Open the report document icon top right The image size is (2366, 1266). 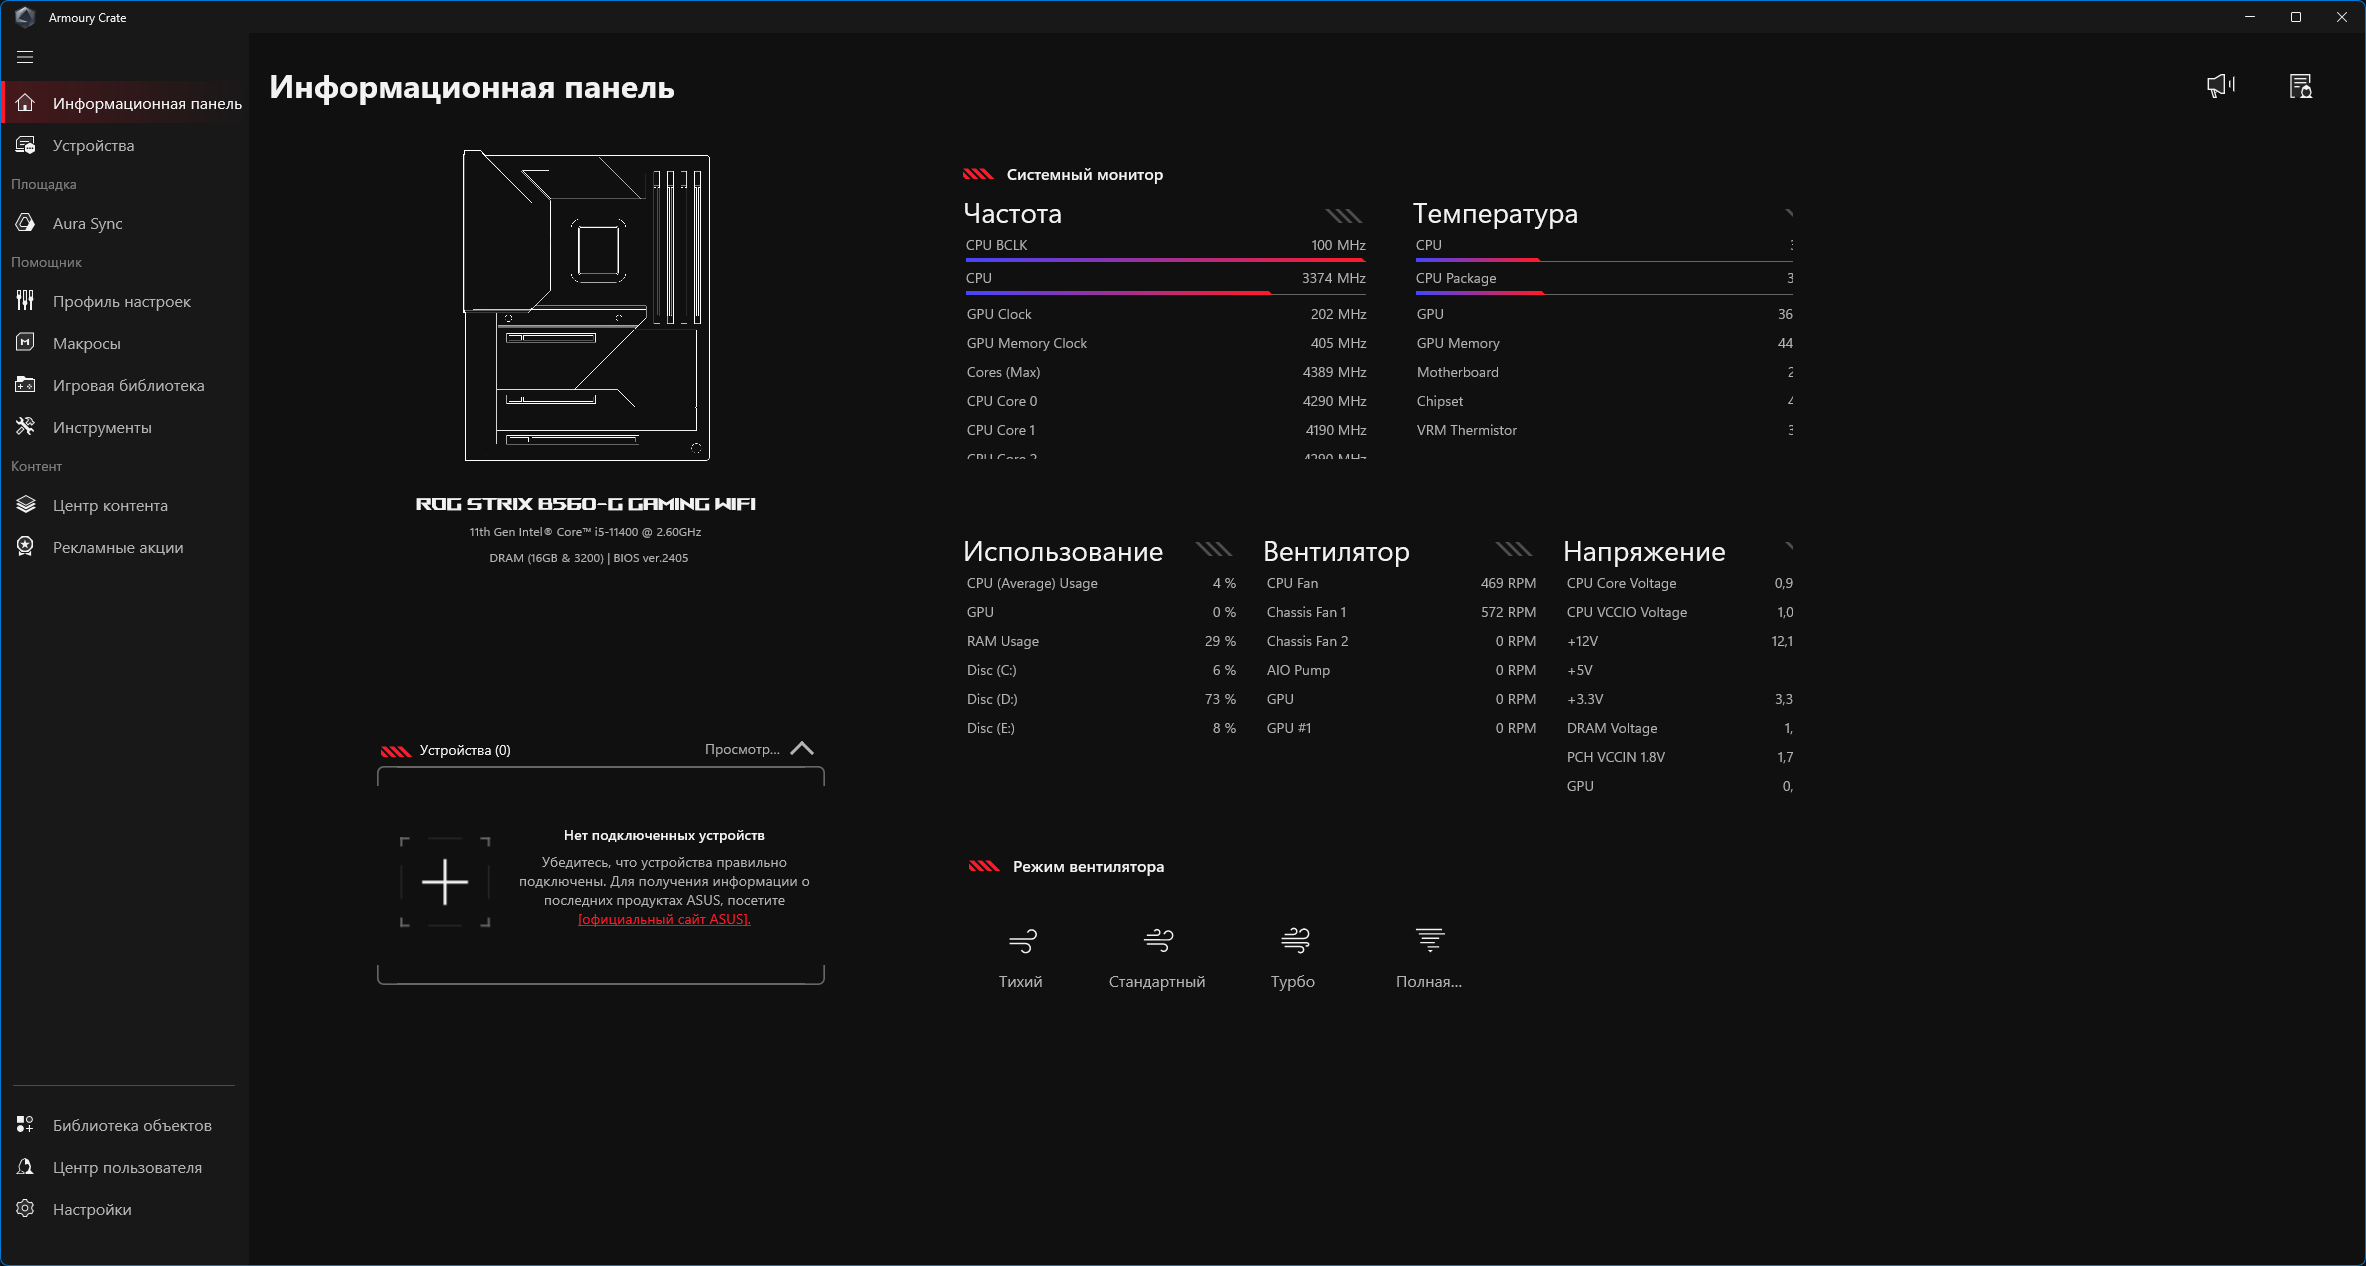point(2301,86)
